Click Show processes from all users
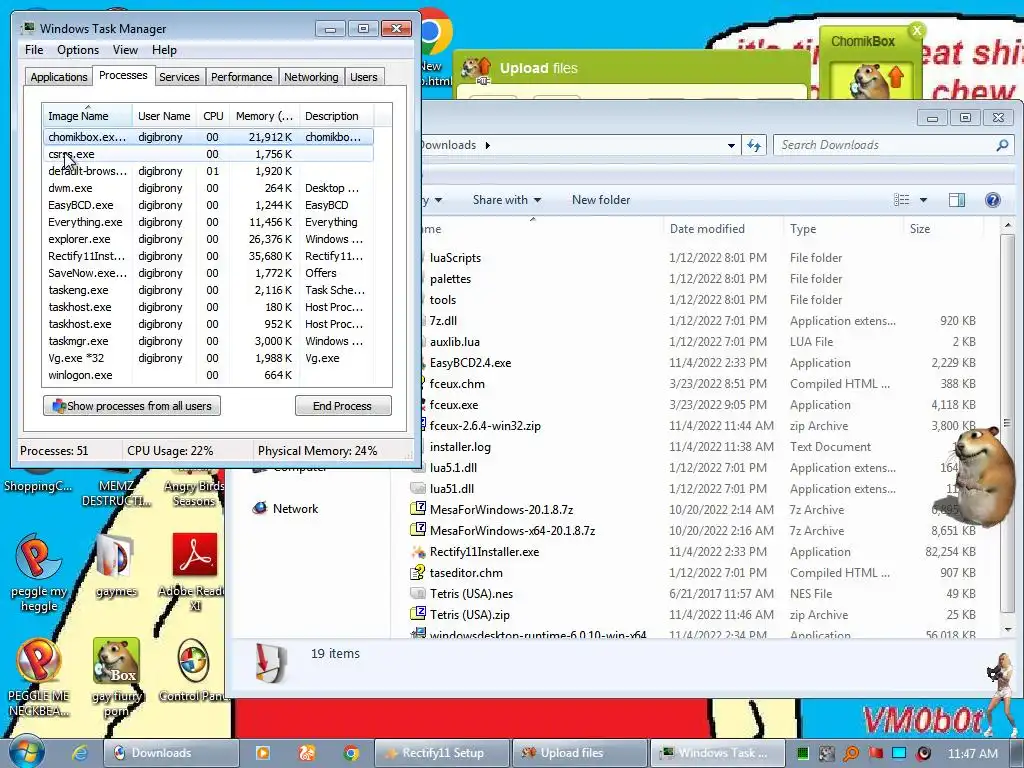The width and height of the screenshot is (1024, 768). click(x=132, y=406)
